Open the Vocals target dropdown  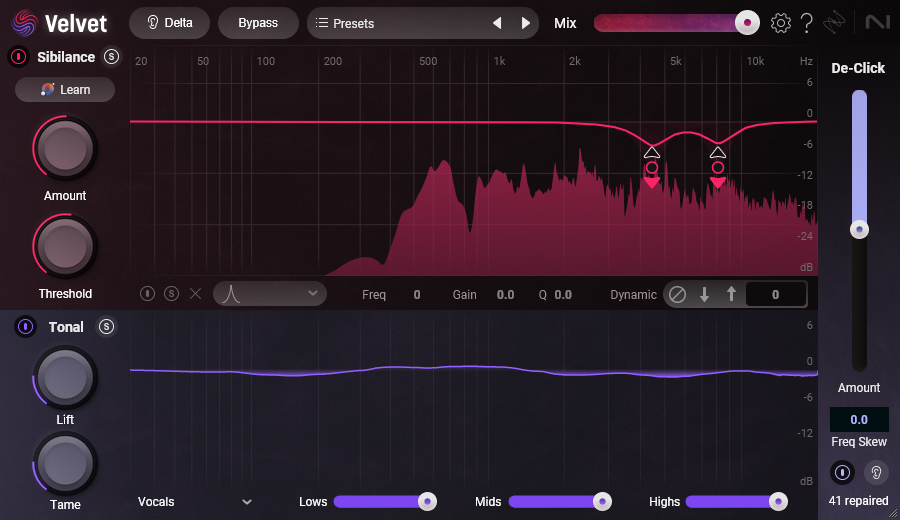(195, 502)
